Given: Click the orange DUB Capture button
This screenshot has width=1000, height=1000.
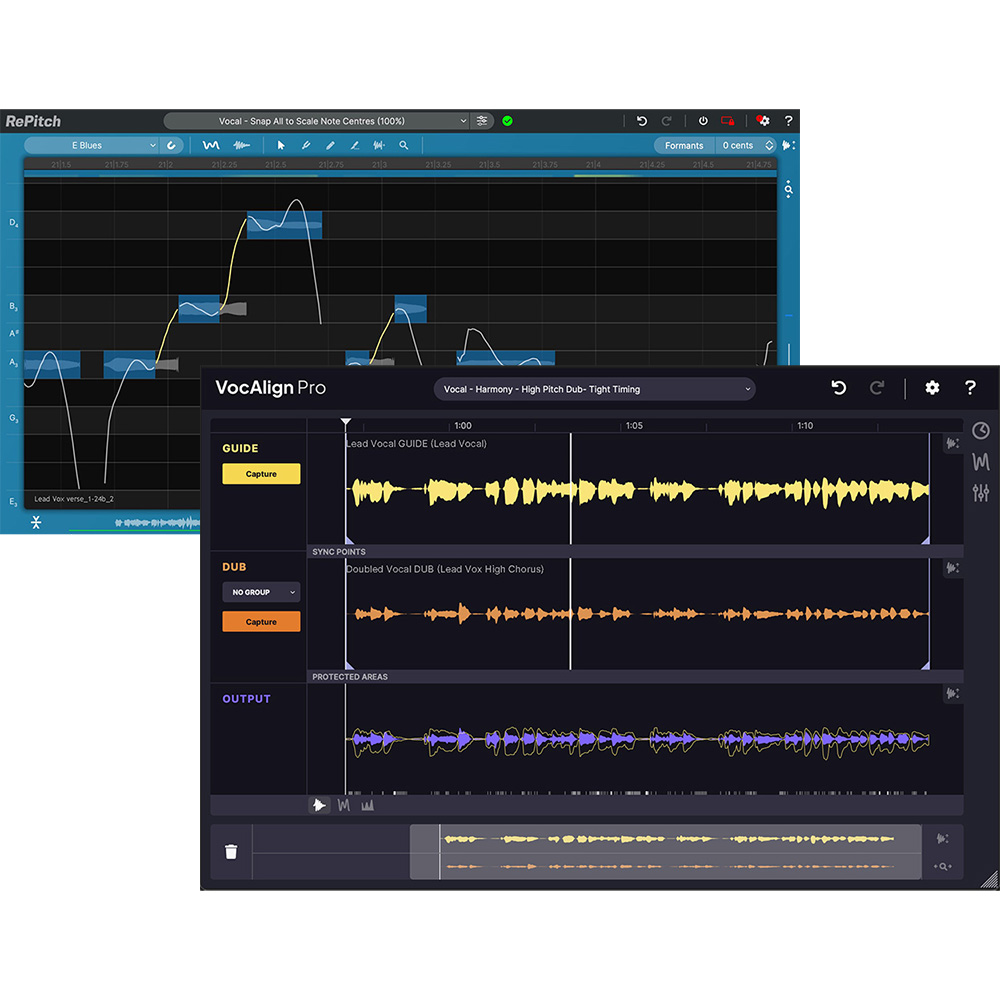Looking at the screenshot, I should pyautogui.click(x=261, y=622).
